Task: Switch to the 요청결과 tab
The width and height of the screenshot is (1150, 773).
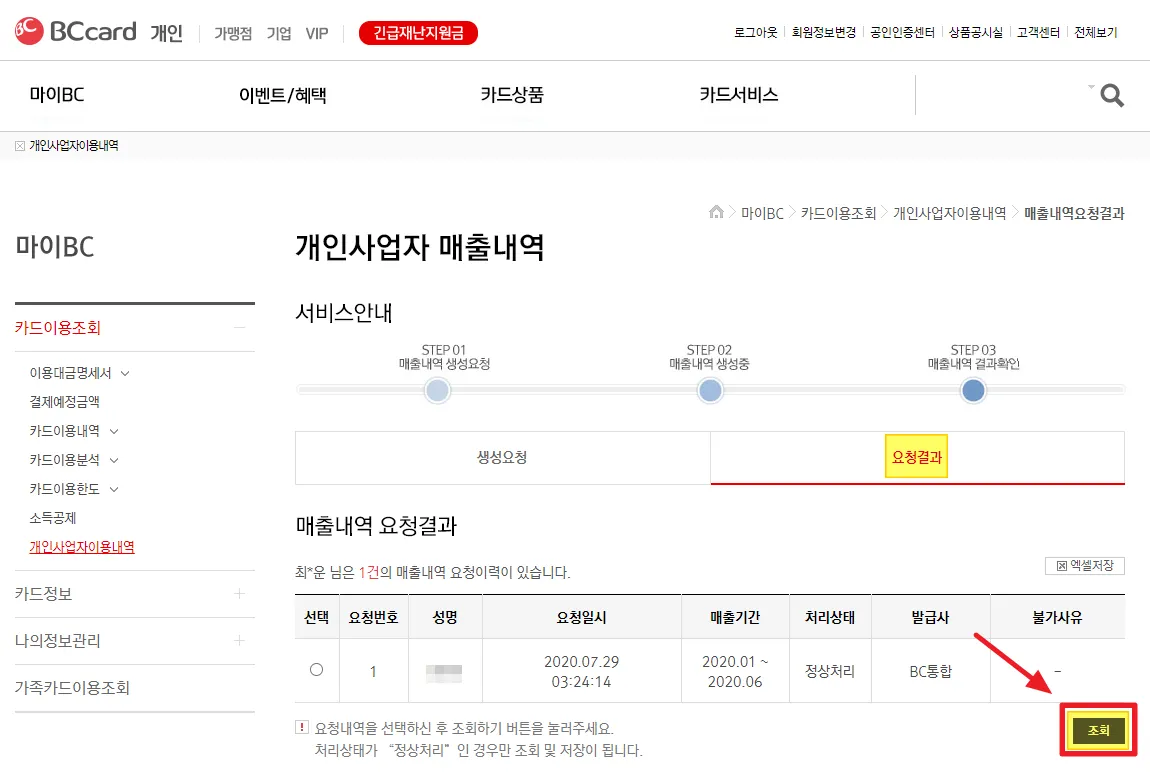Action: tap(917, 458)
